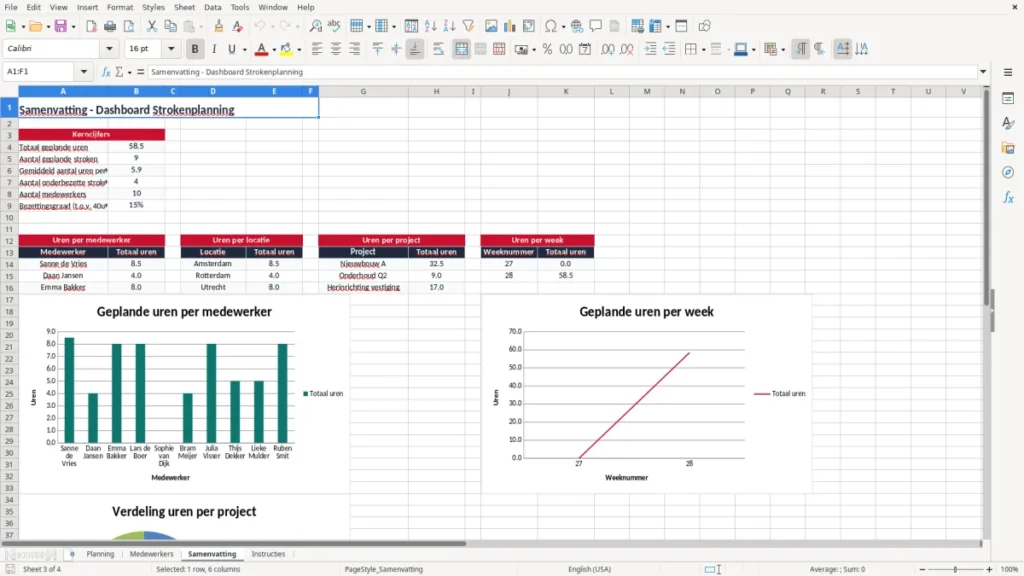The height and width of the screenshot is (576, 1024).
Task: Toggle Left-to-Right paragraph direction
Action: tap(800, 49)
